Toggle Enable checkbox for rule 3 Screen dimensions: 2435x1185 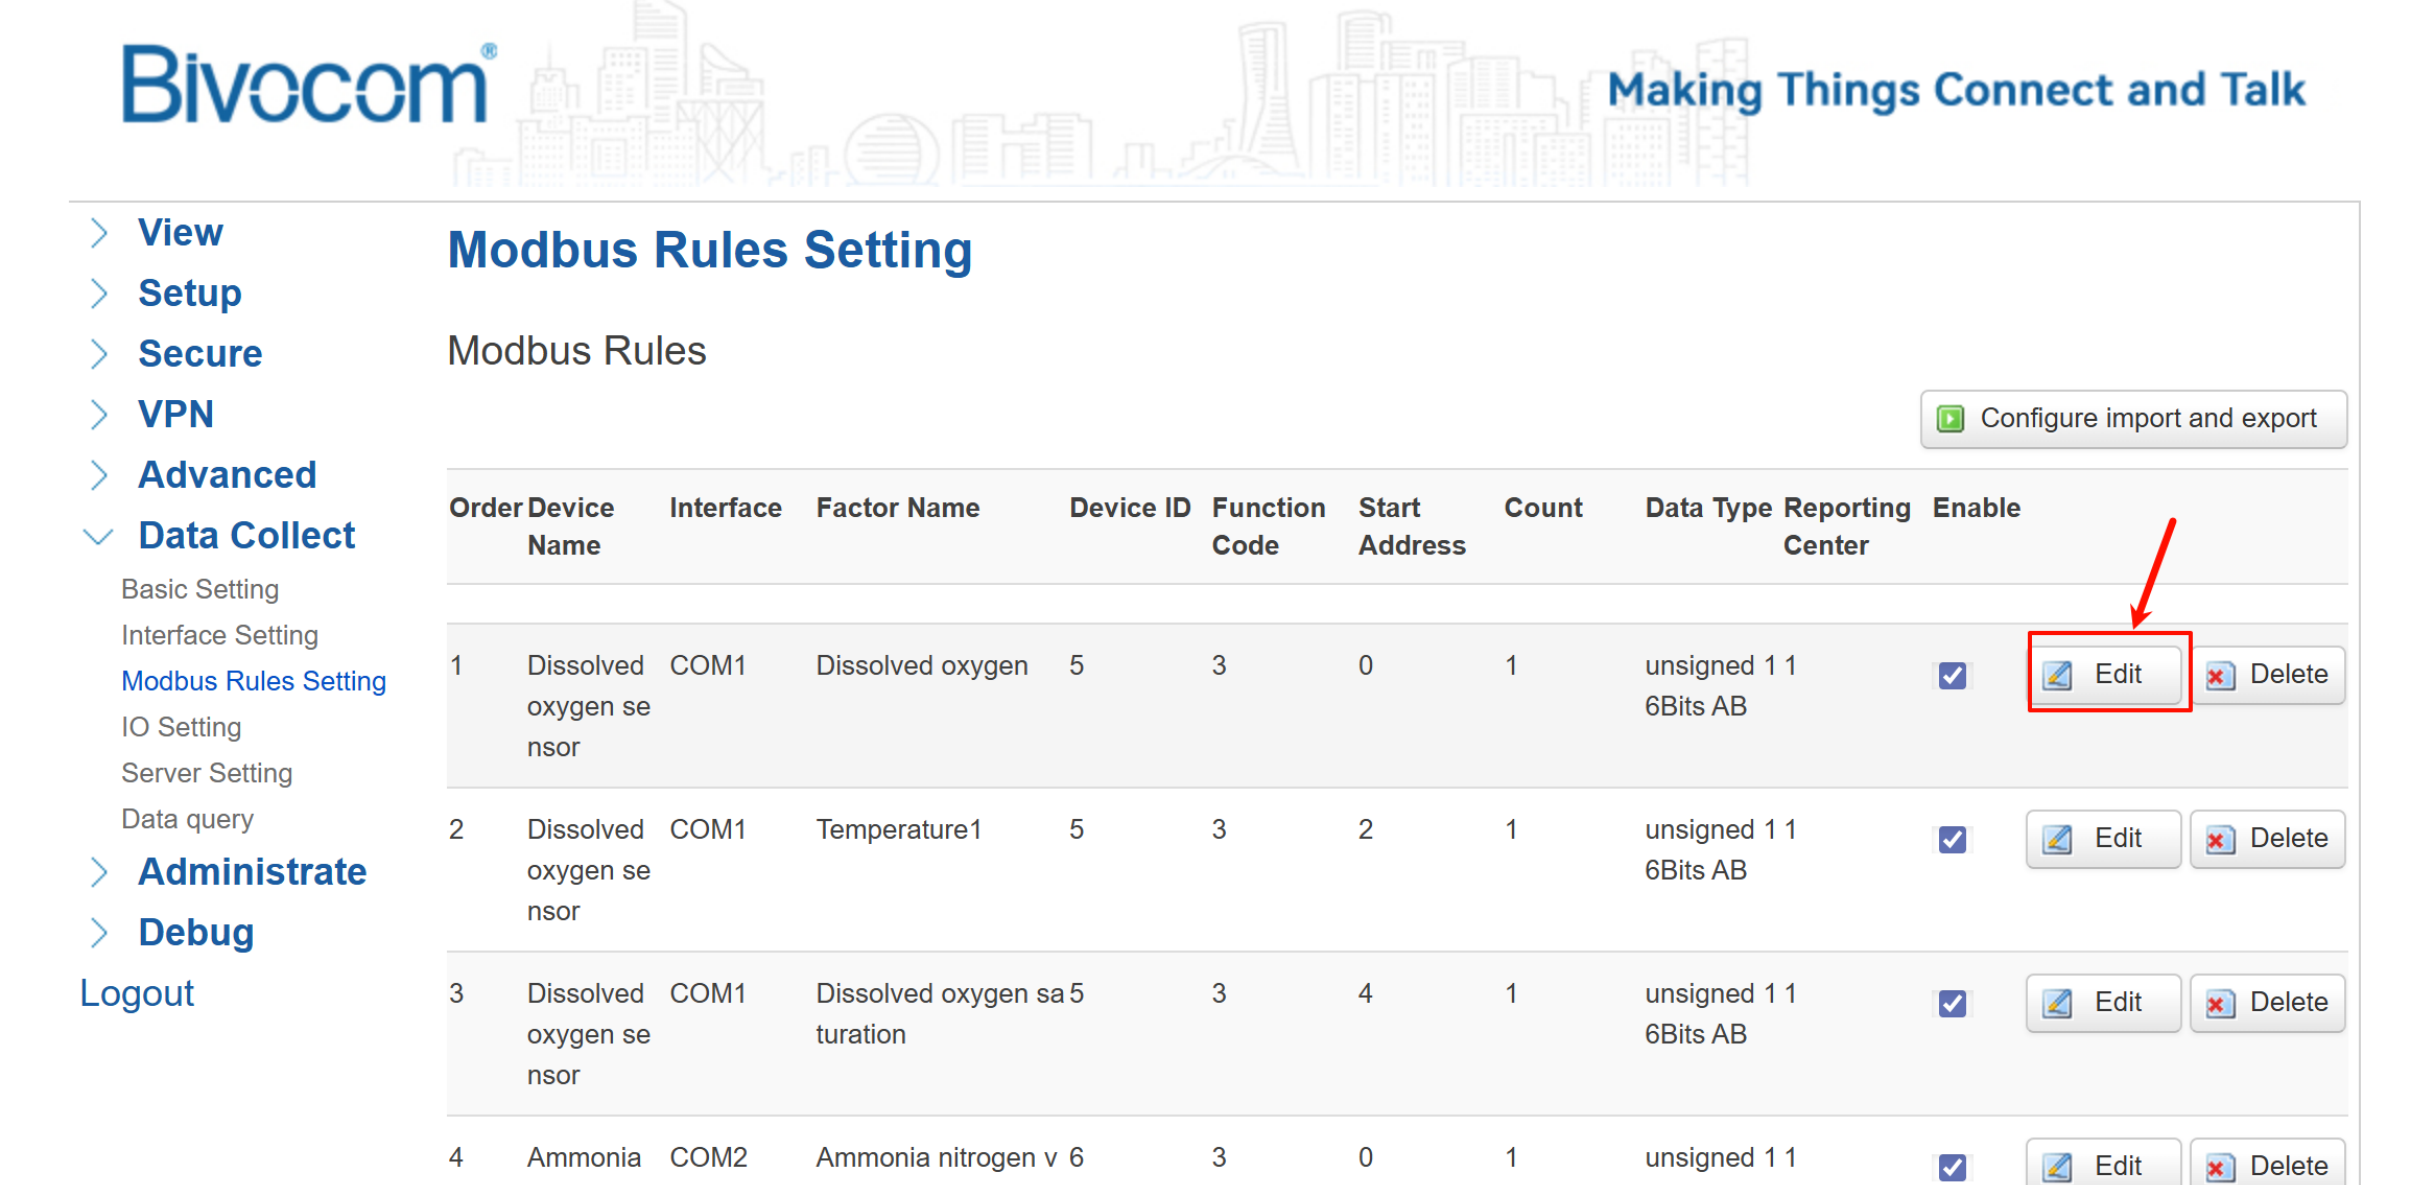[1952, 1004]
